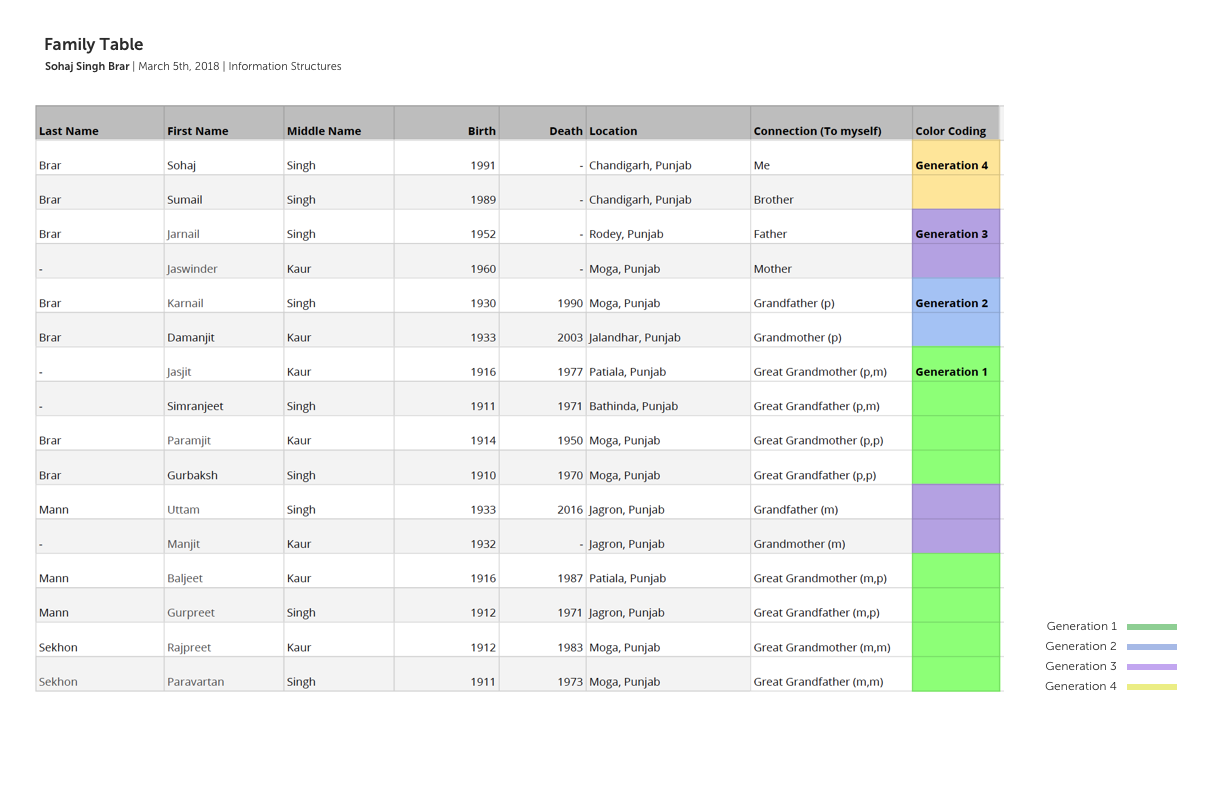The image size is (1224, 792).
Task: Click the birth year 1989 cell
Action: [x=483, y=200]
